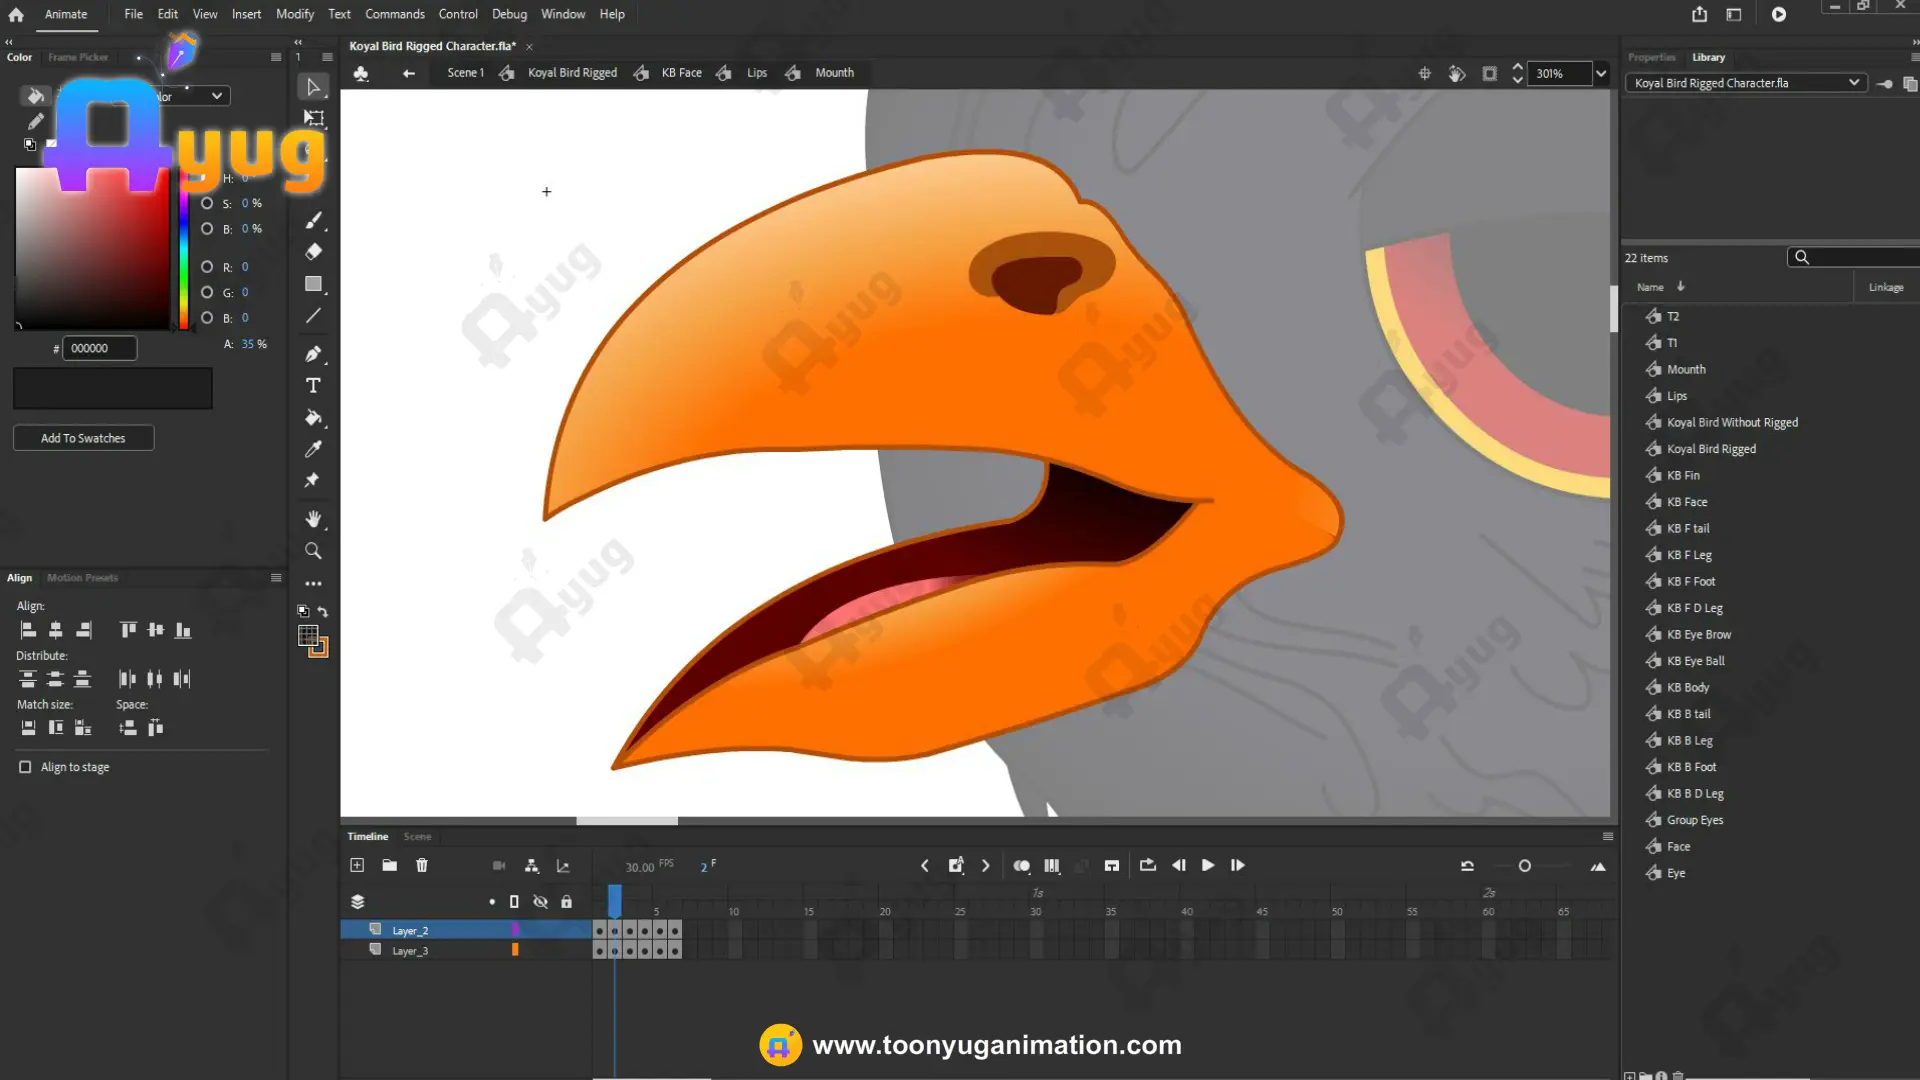Click the Add To Swatches button
Image resolution: width=1920 pixels, height=1080 pixels.
[83, 438]
